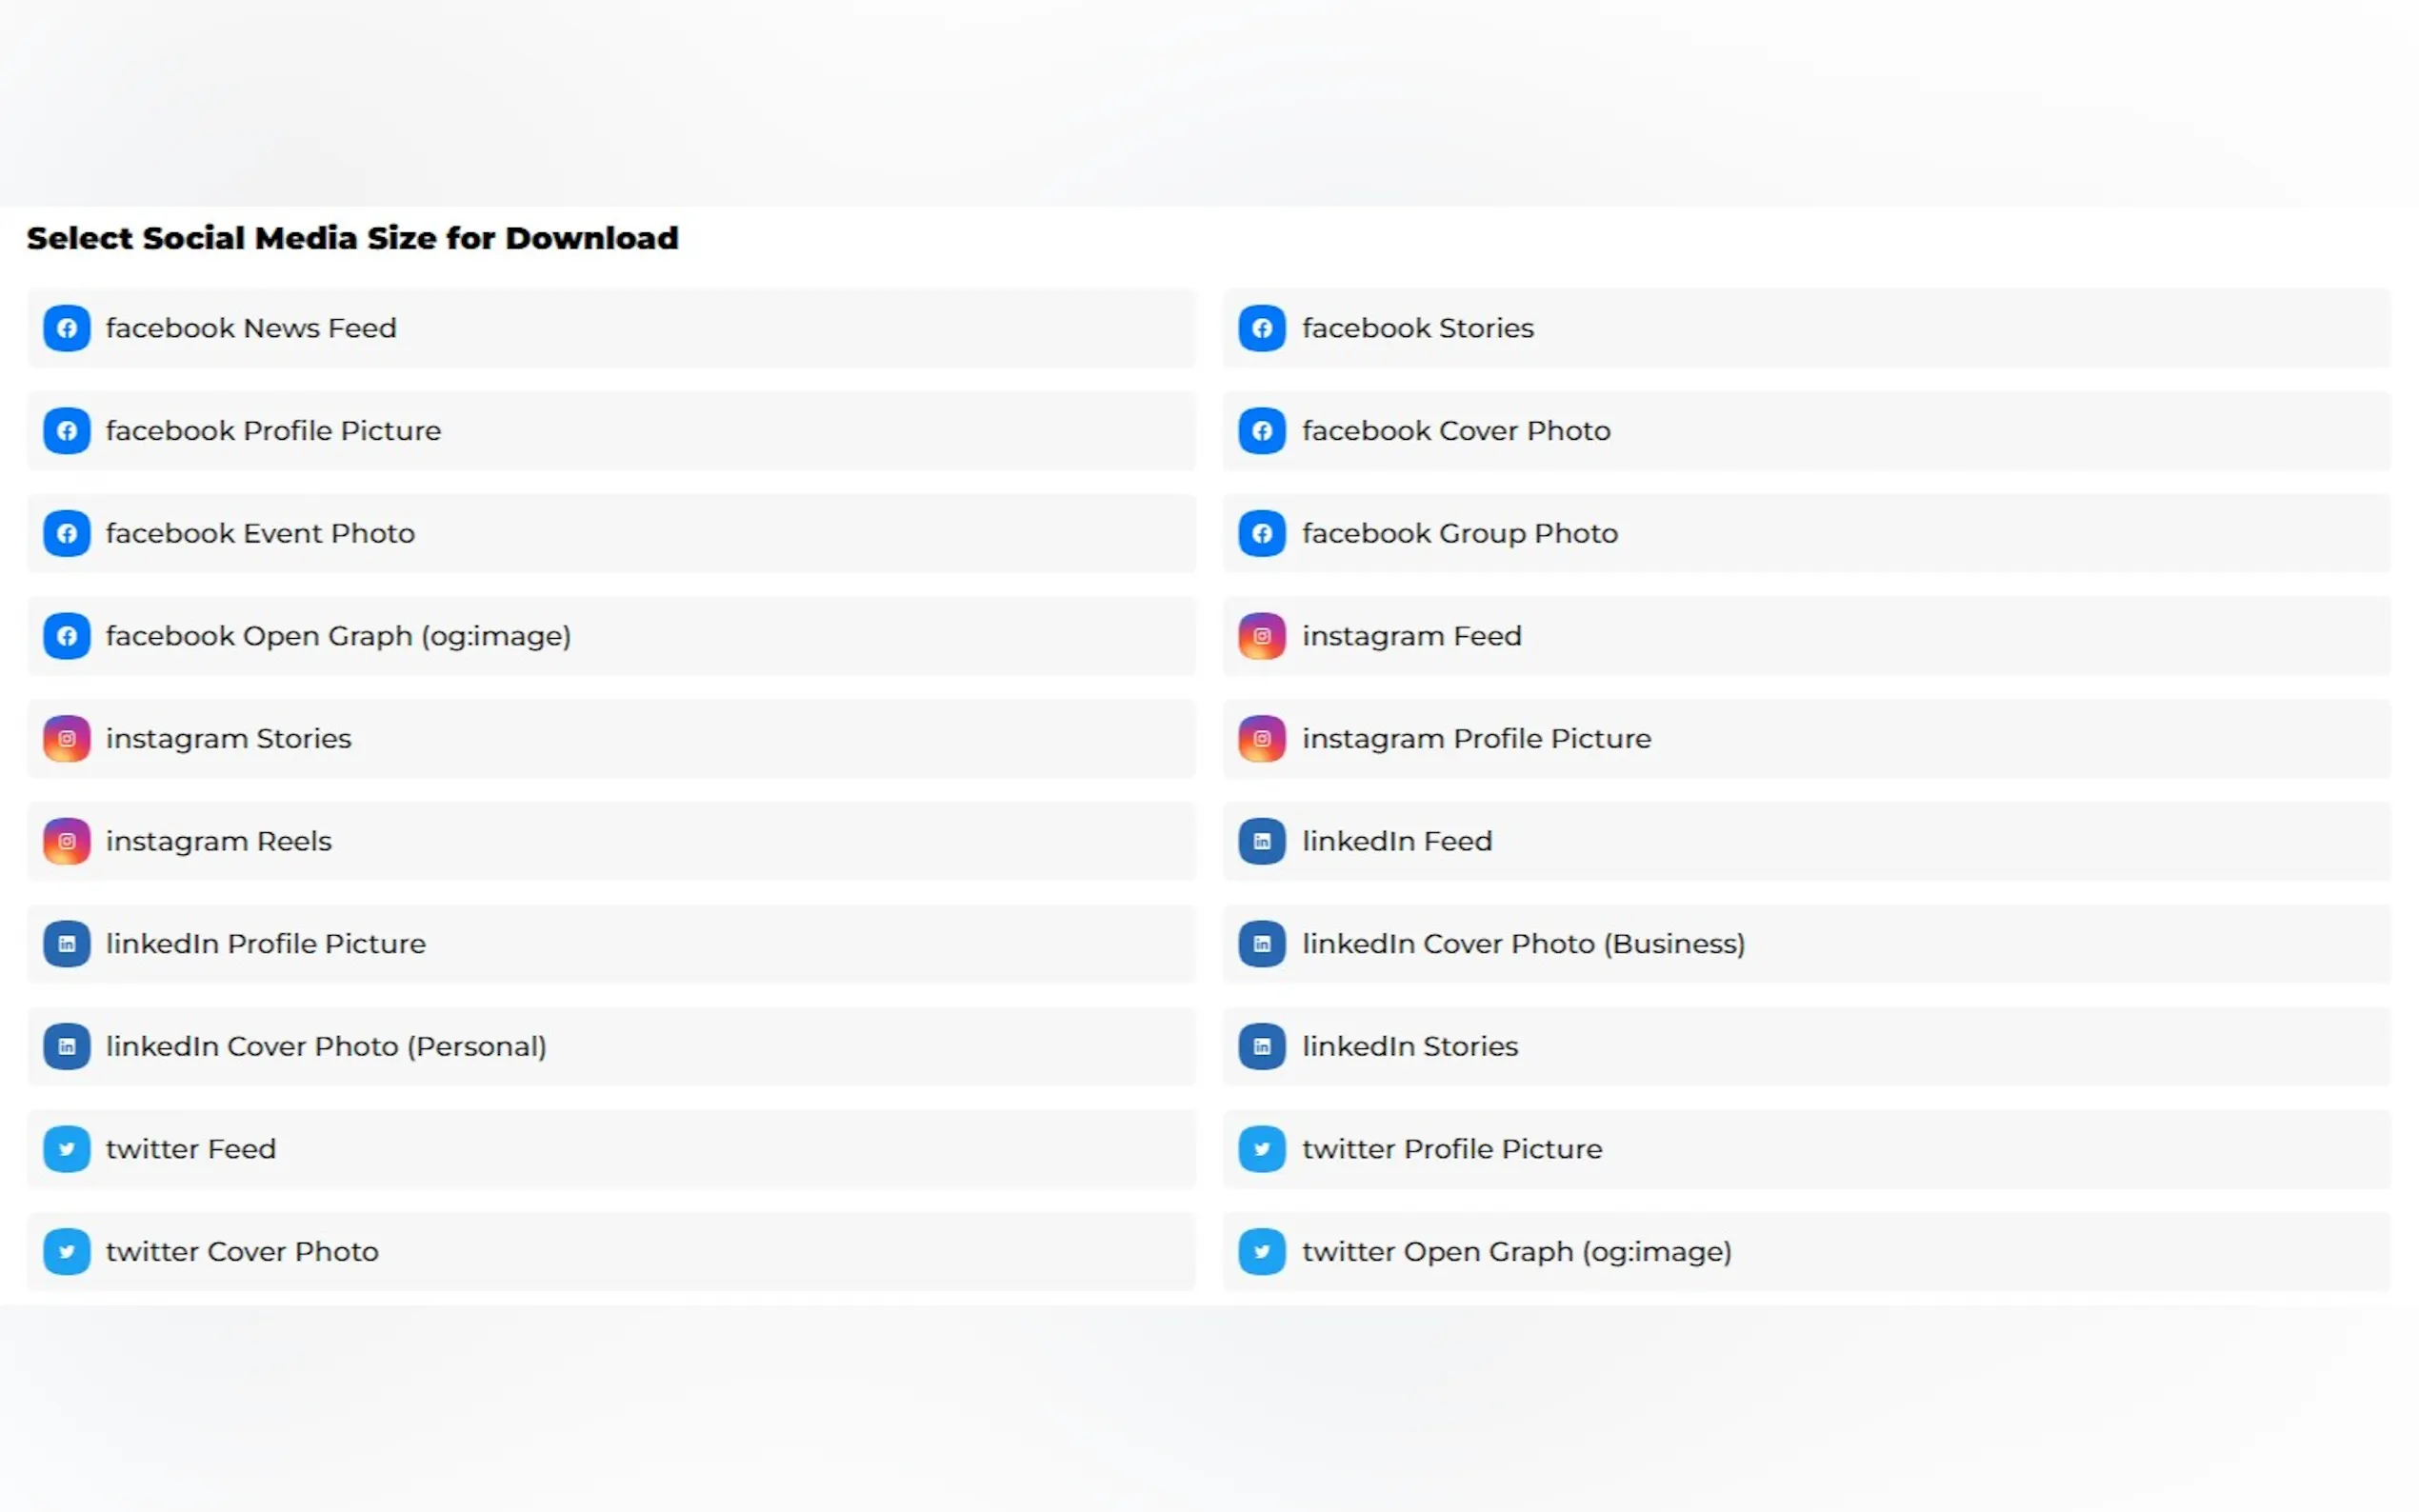Choose twitter Open Graph (og:image) option
Image resolution: width=2419 pixels, height=1512 pixels.
(1516, 1252)
